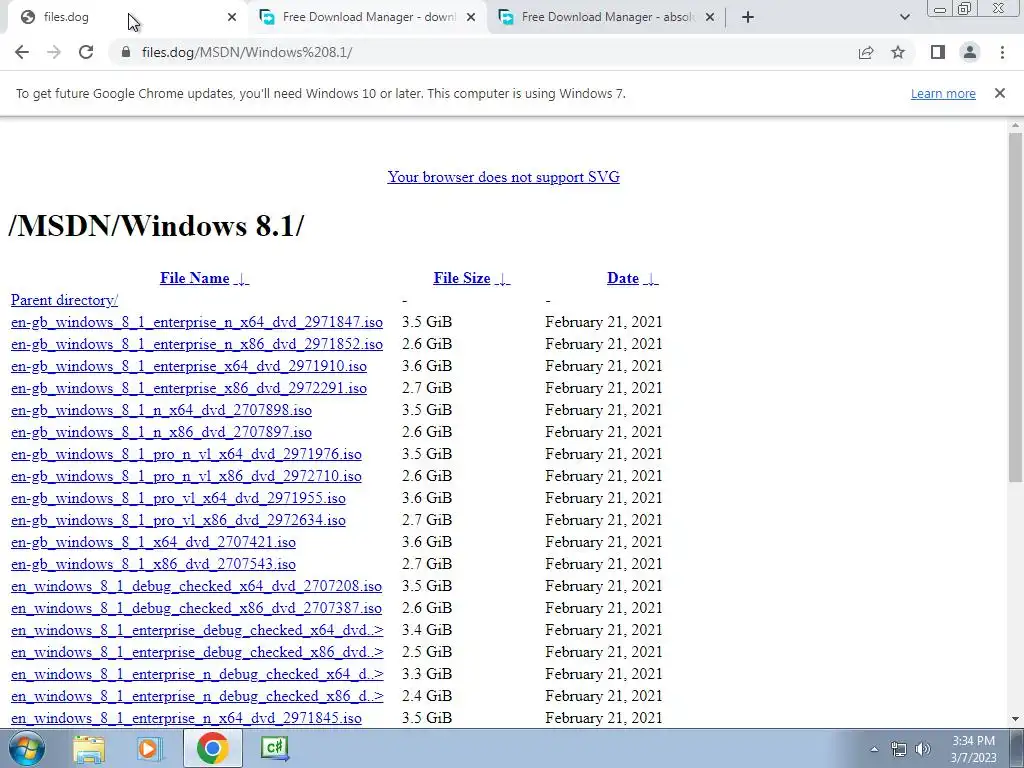Open en enterprise_debug_checked_x64_dvd link
Viewport: 1024px width, 768px height.
[197, 630]
